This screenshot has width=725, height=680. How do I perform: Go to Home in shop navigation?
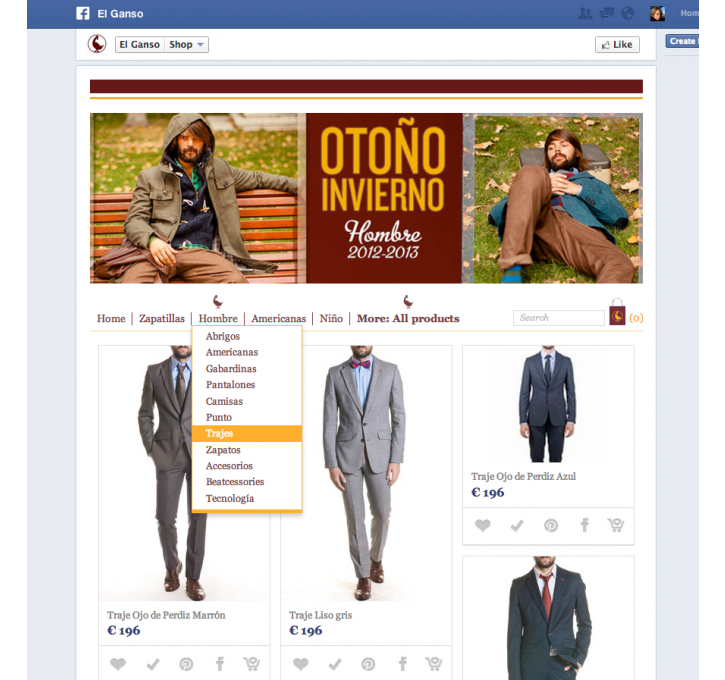pos(111,319)
